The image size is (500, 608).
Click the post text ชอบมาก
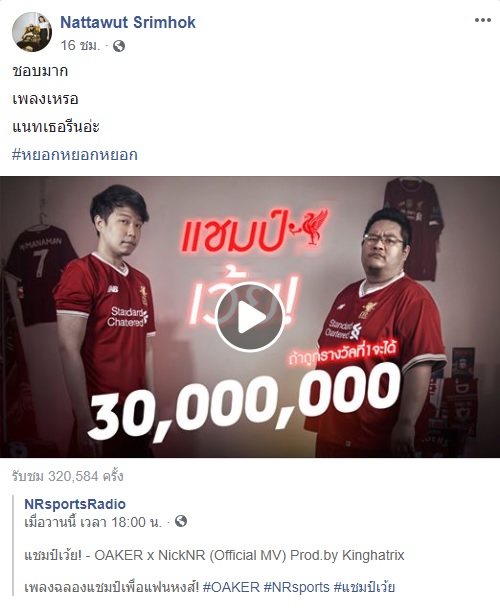coord(40,71)
